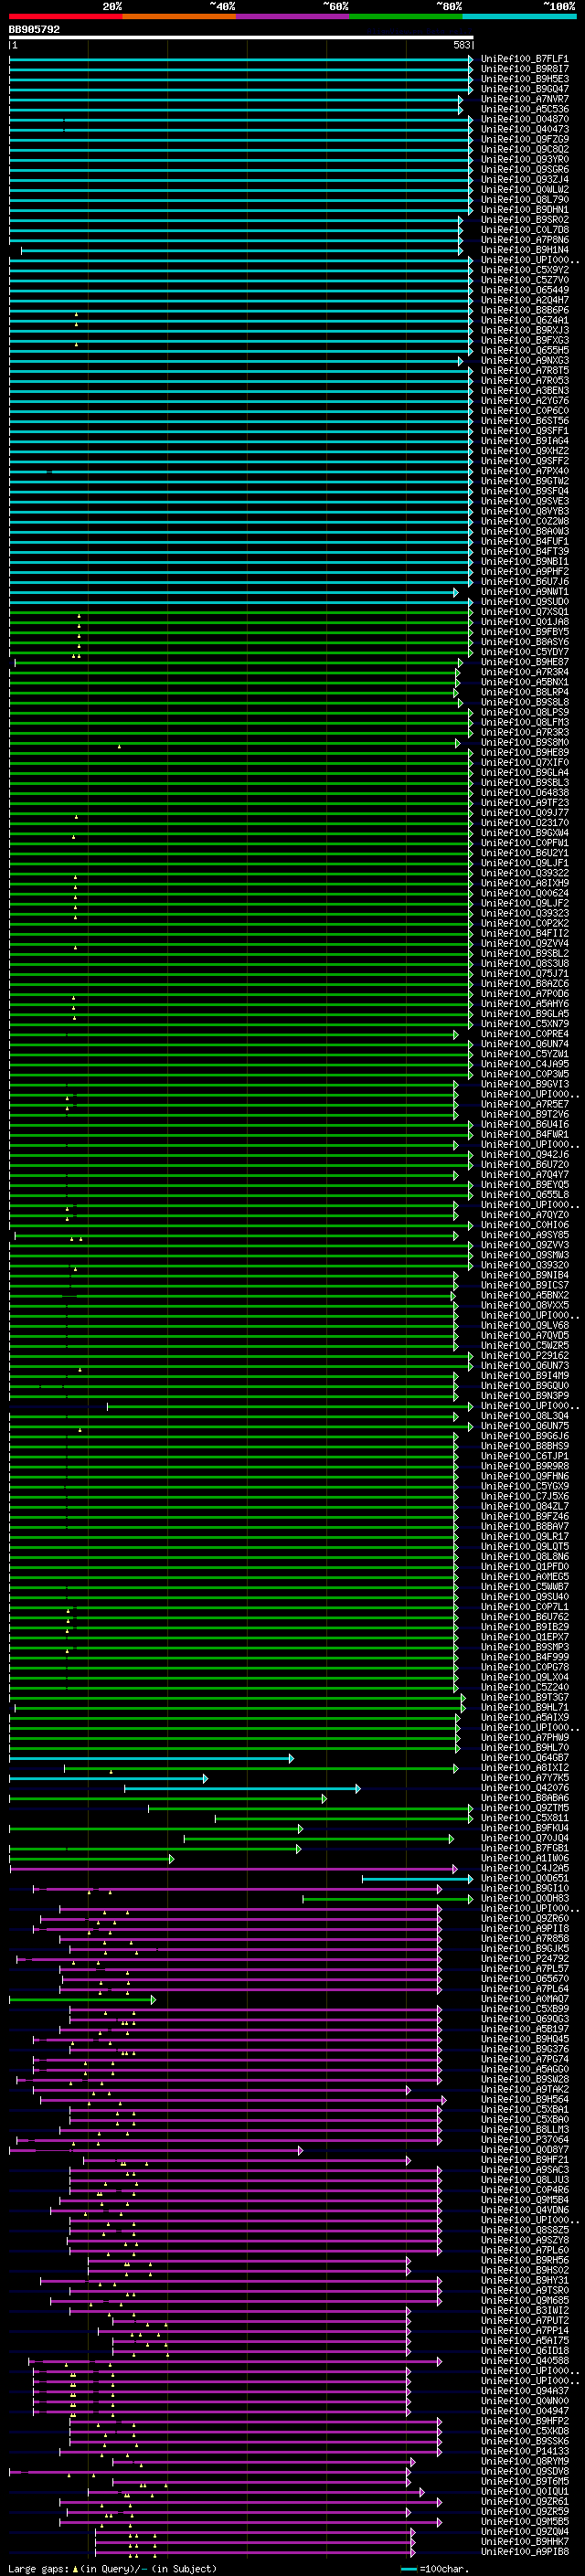The height and width of the screenshot is (2576, 585).
Task: Open the UniRef100_B3IWI2 entry
Action: pyautogui.click(x=524, y=2310)
